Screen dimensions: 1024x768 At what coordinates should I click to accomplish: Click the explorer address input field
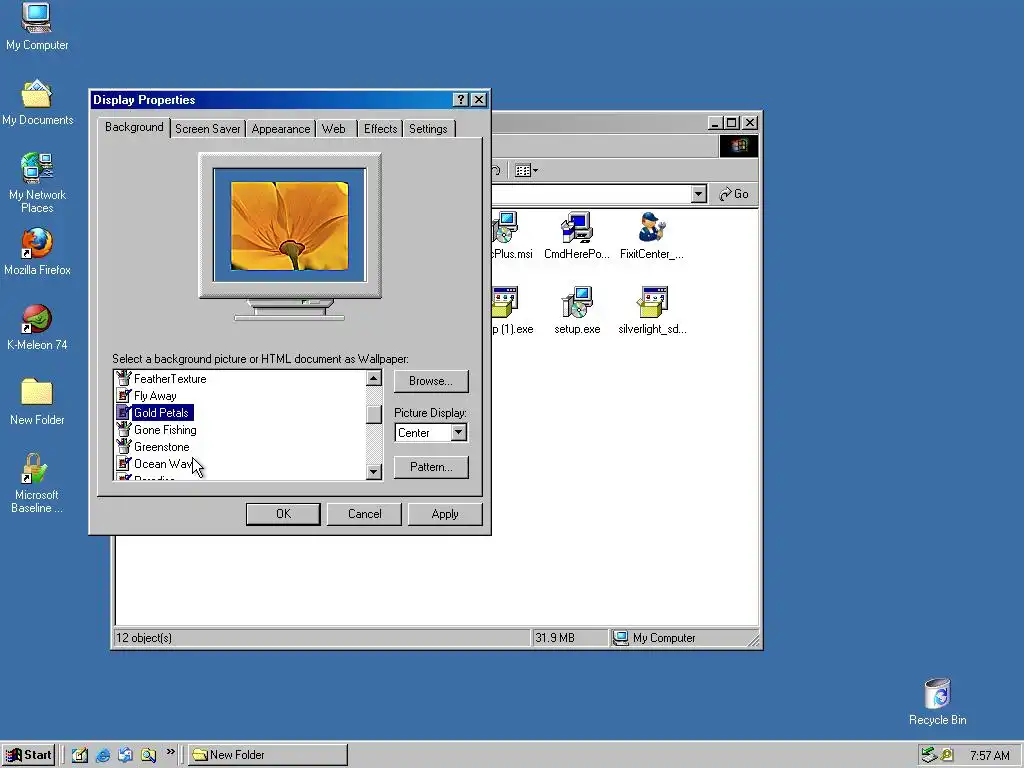(591, 194)
